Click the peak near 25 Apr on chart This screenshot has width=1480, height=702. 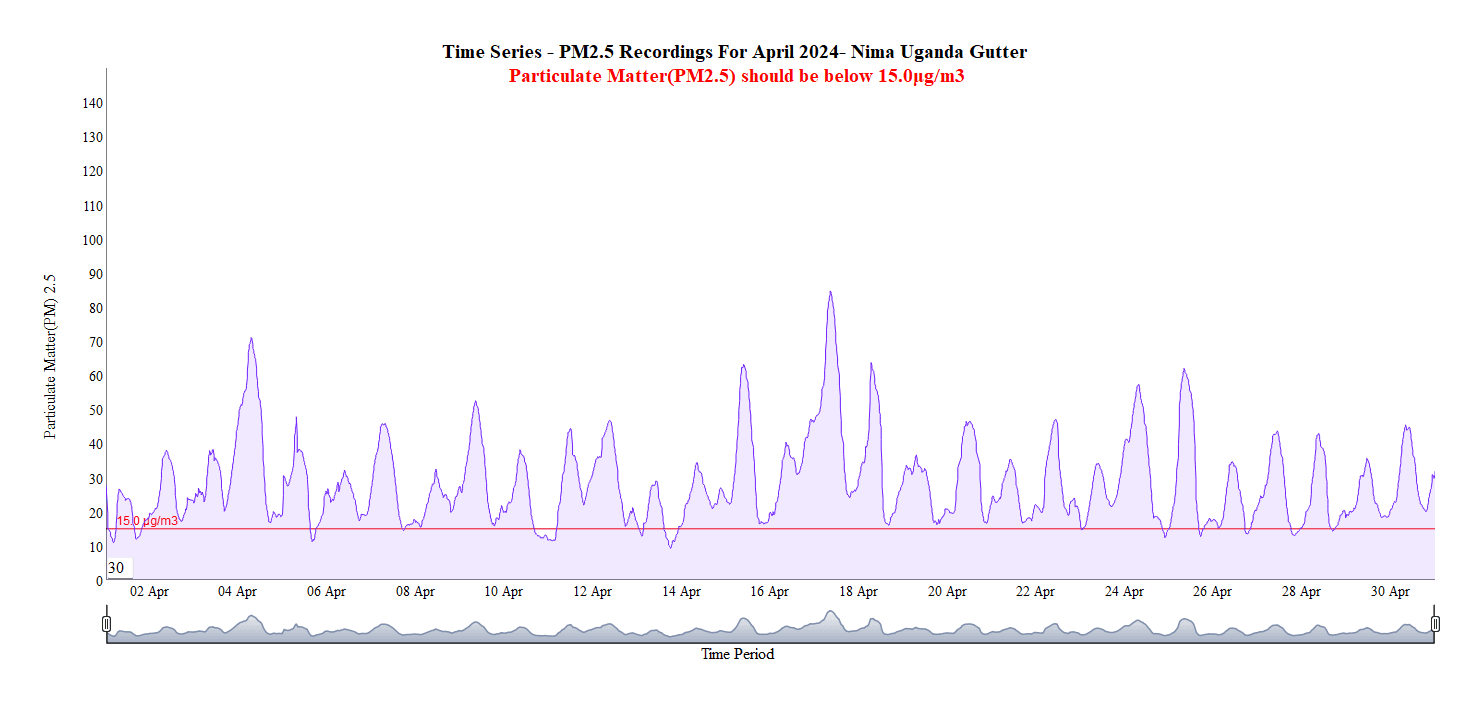tap(1184, 370)
